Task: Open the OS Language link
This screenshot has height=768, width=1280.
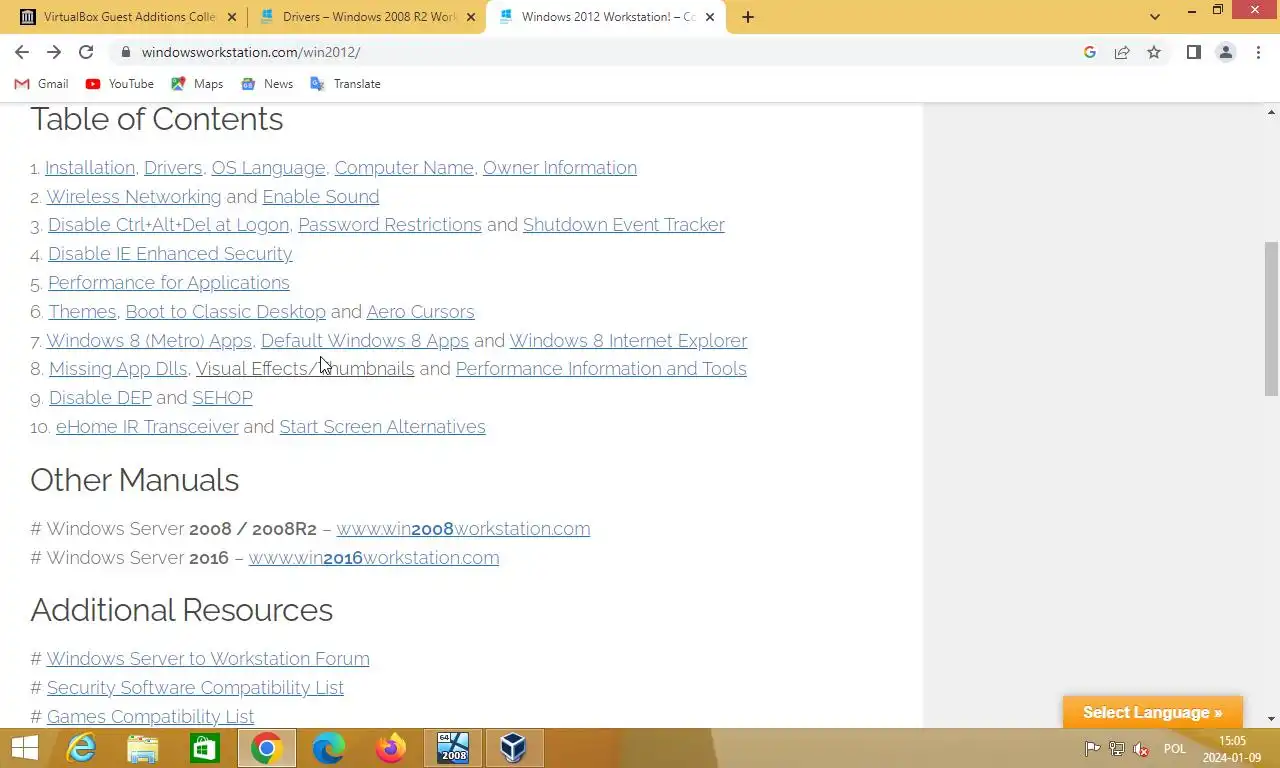Action: pyautogui.click(x=268, y=168)
